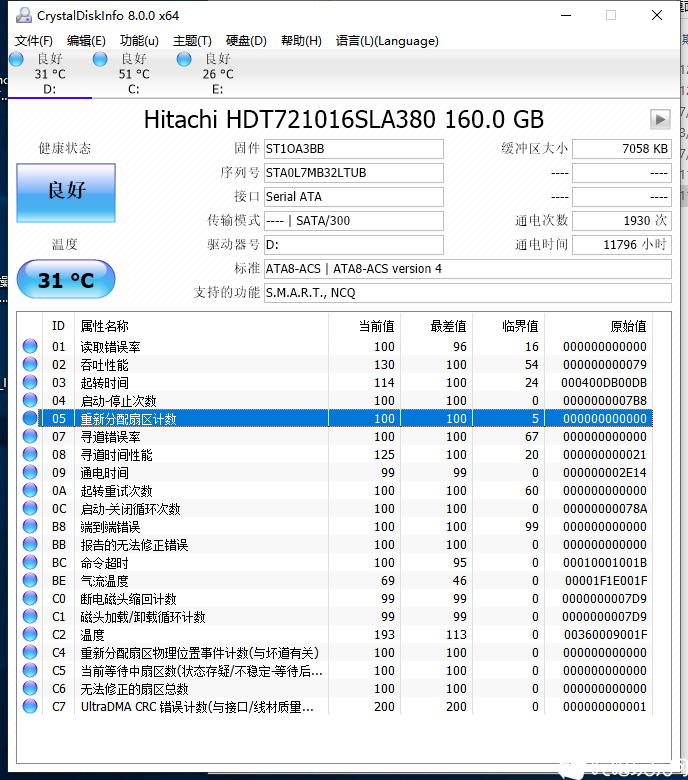Screen dimensions: 688x780
Task: Click the status orb for 09 通电时间
Action: 30,472
